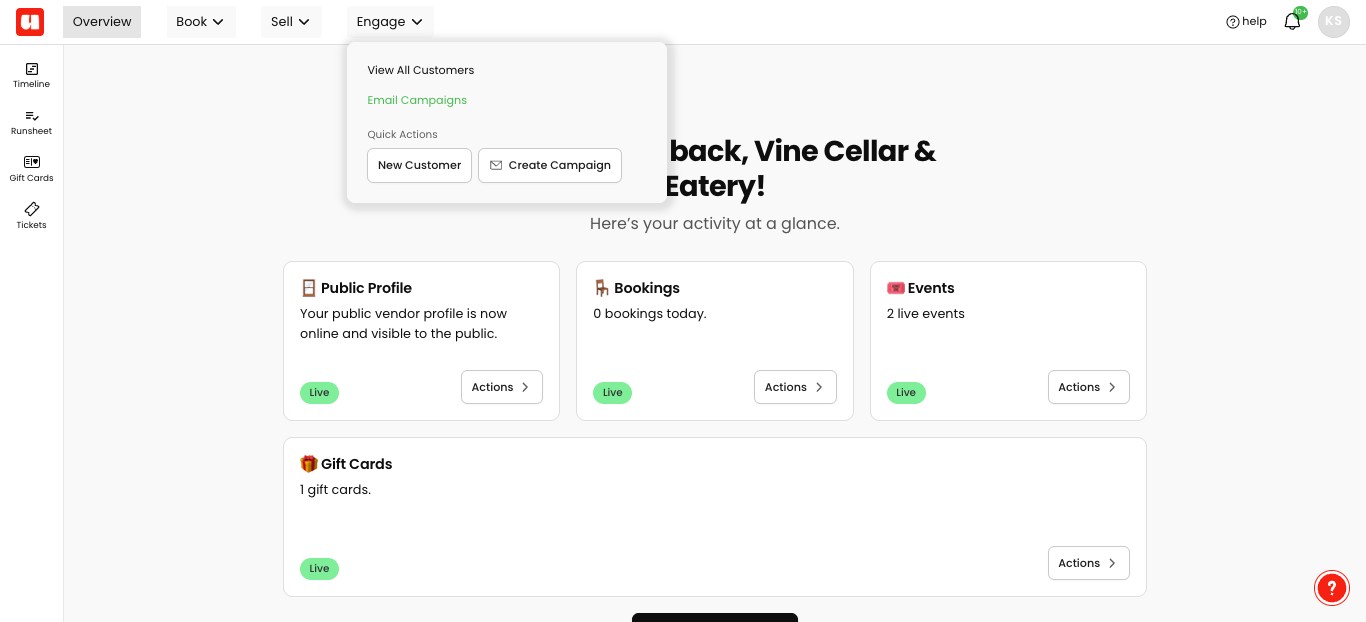Click the help link in top bar
The height and width of the screenshot is (622, 1366).
click(x=1246, y=22)
